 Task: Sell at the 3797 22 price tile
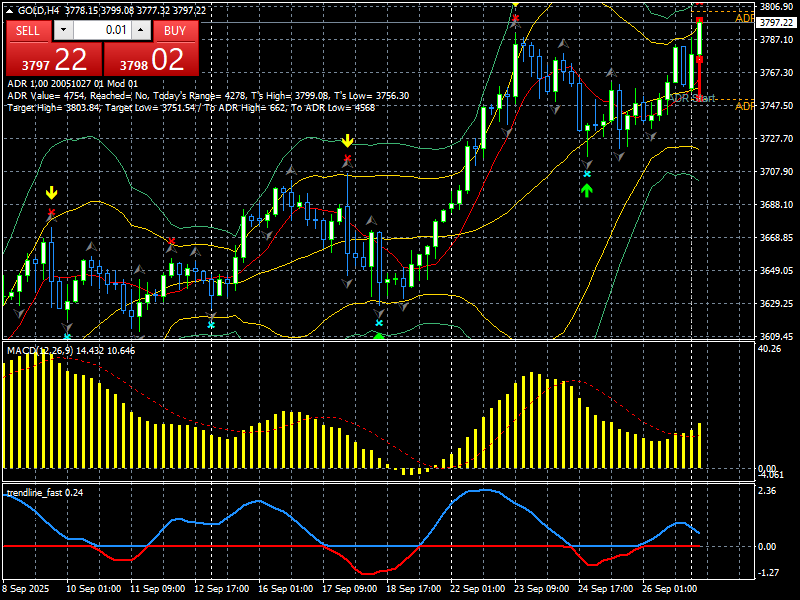click(x=54, y=60)
